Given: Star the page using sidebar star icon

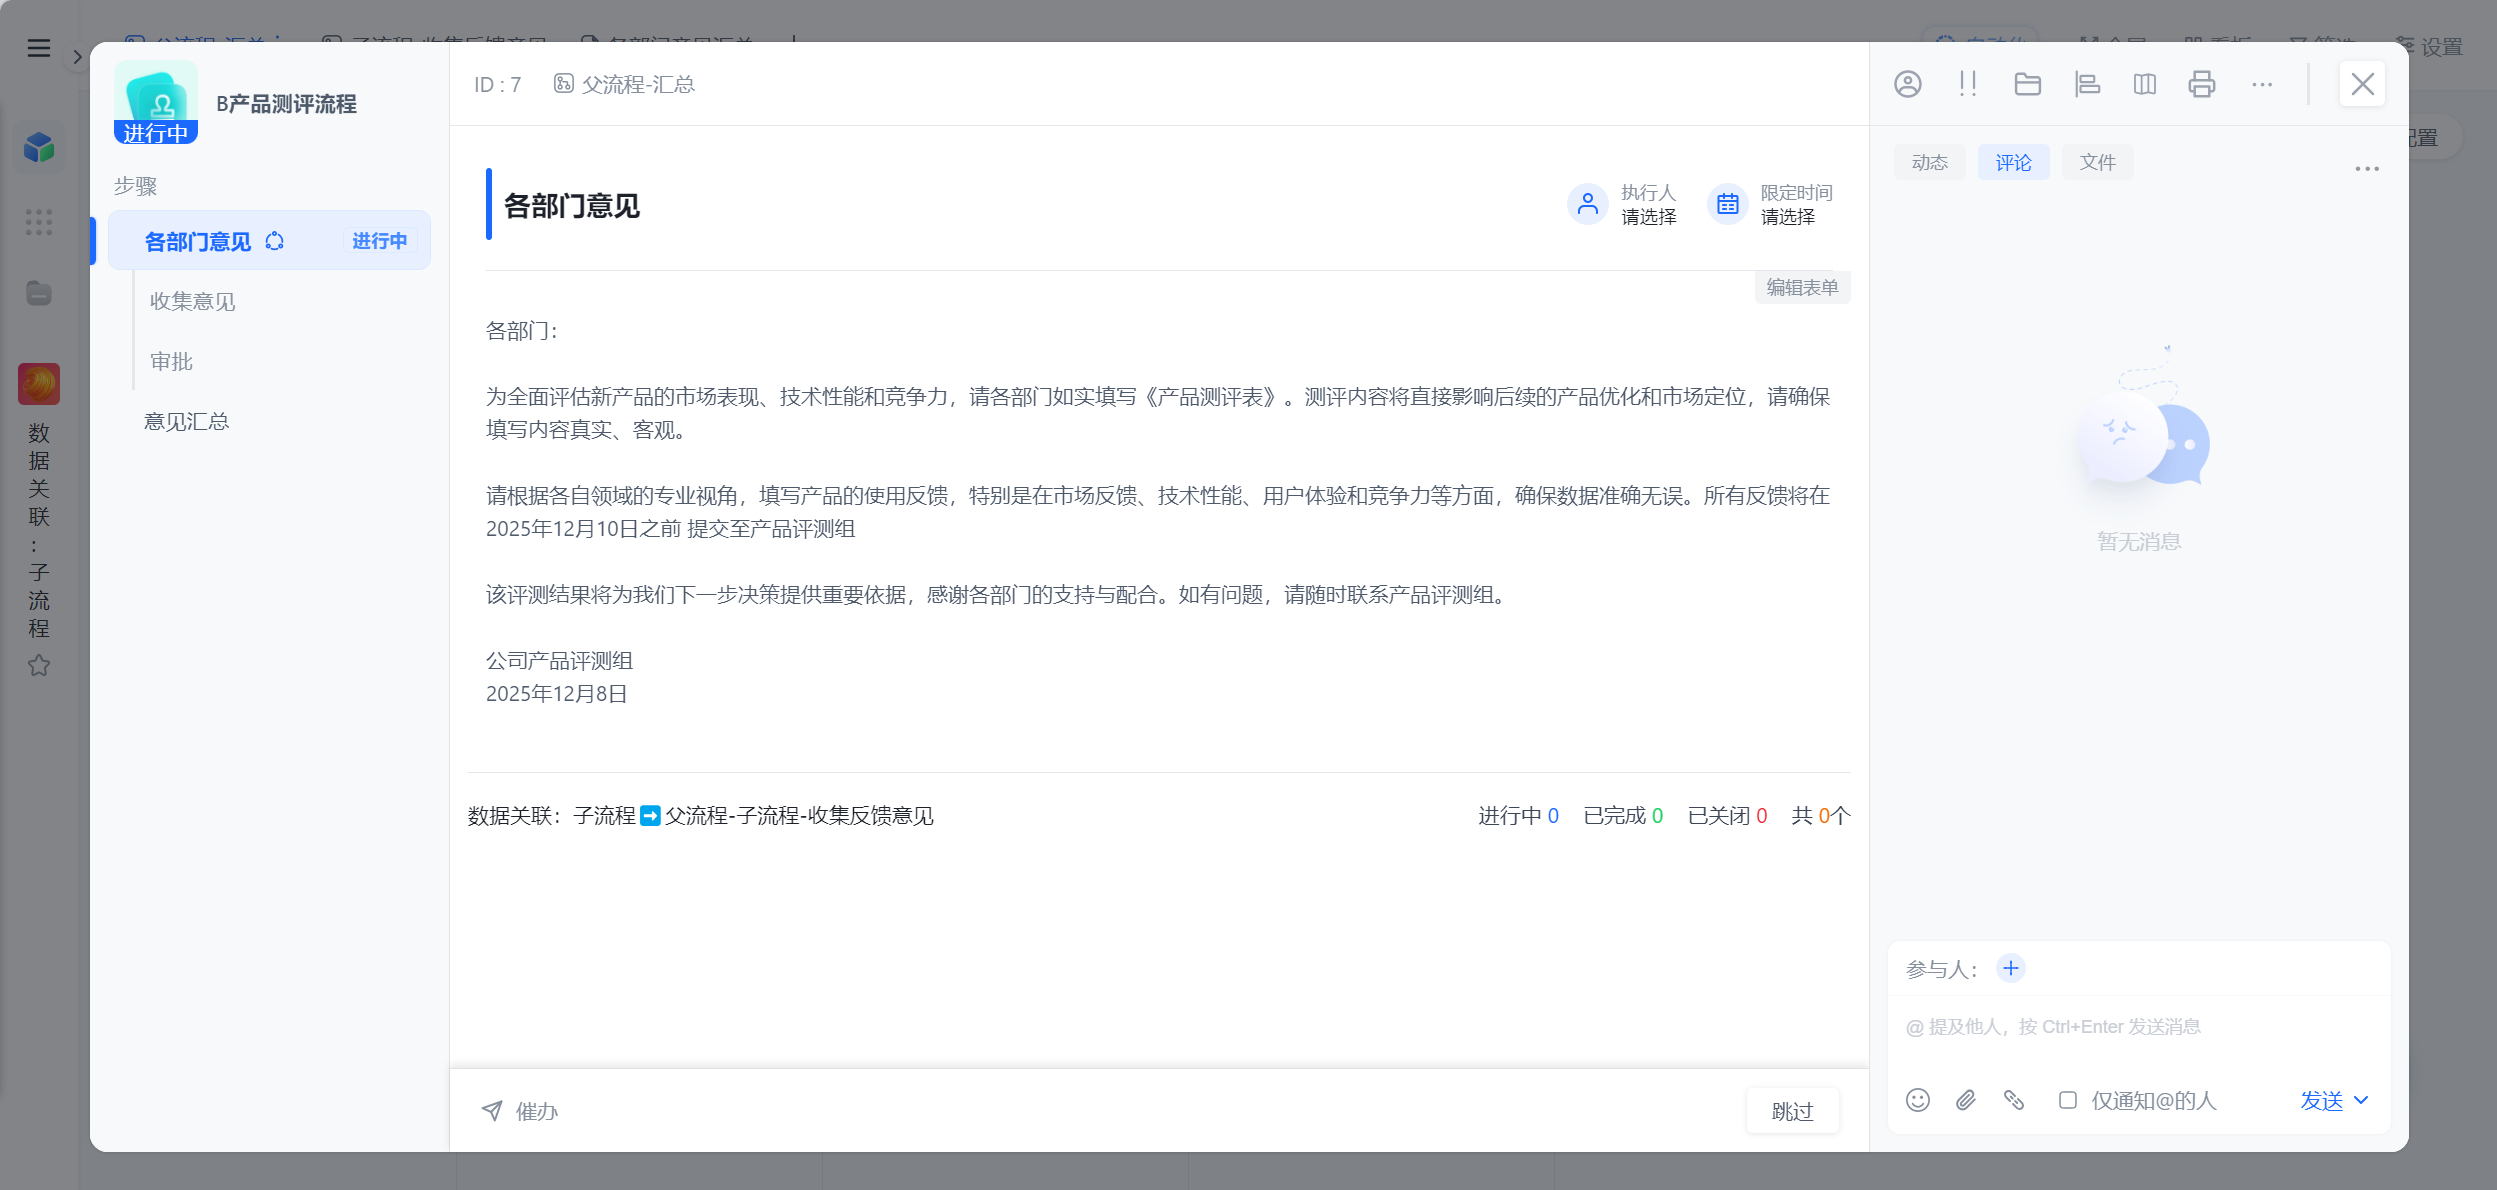Looking at the screenshot, I should click(x=39, y=665).
